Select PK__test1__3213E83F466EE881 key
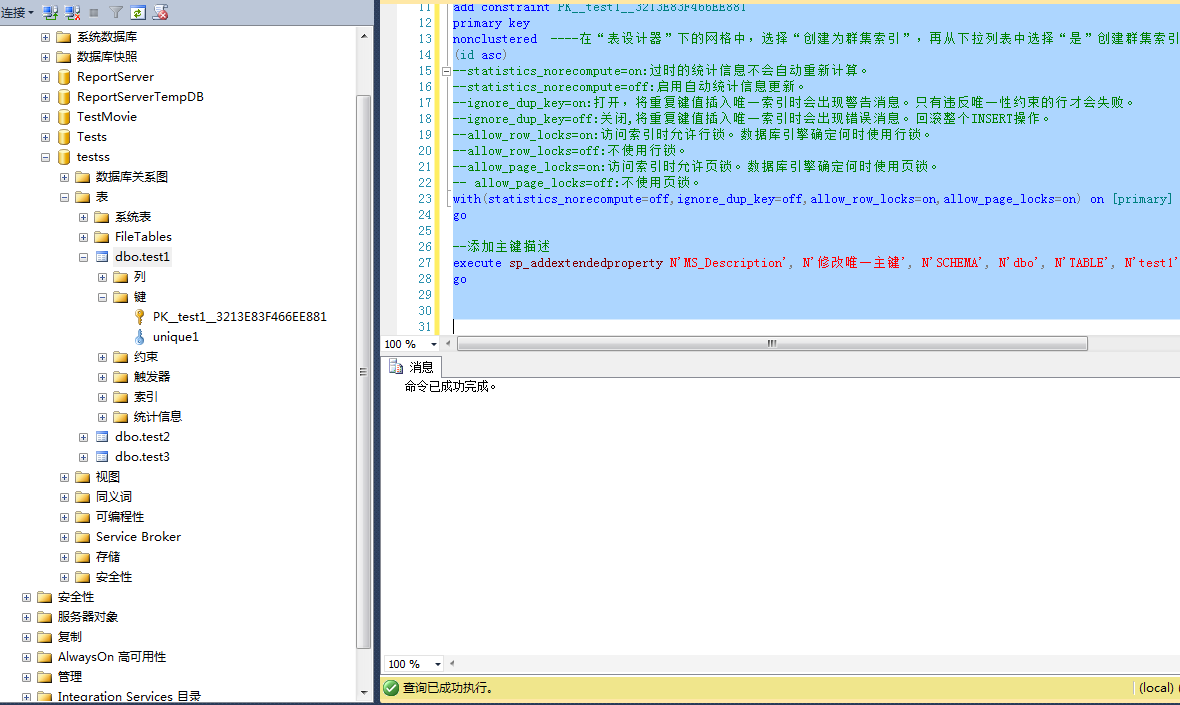Image resolution: width=1180 pixels, height=705 pixels. [x=239, y=317]
